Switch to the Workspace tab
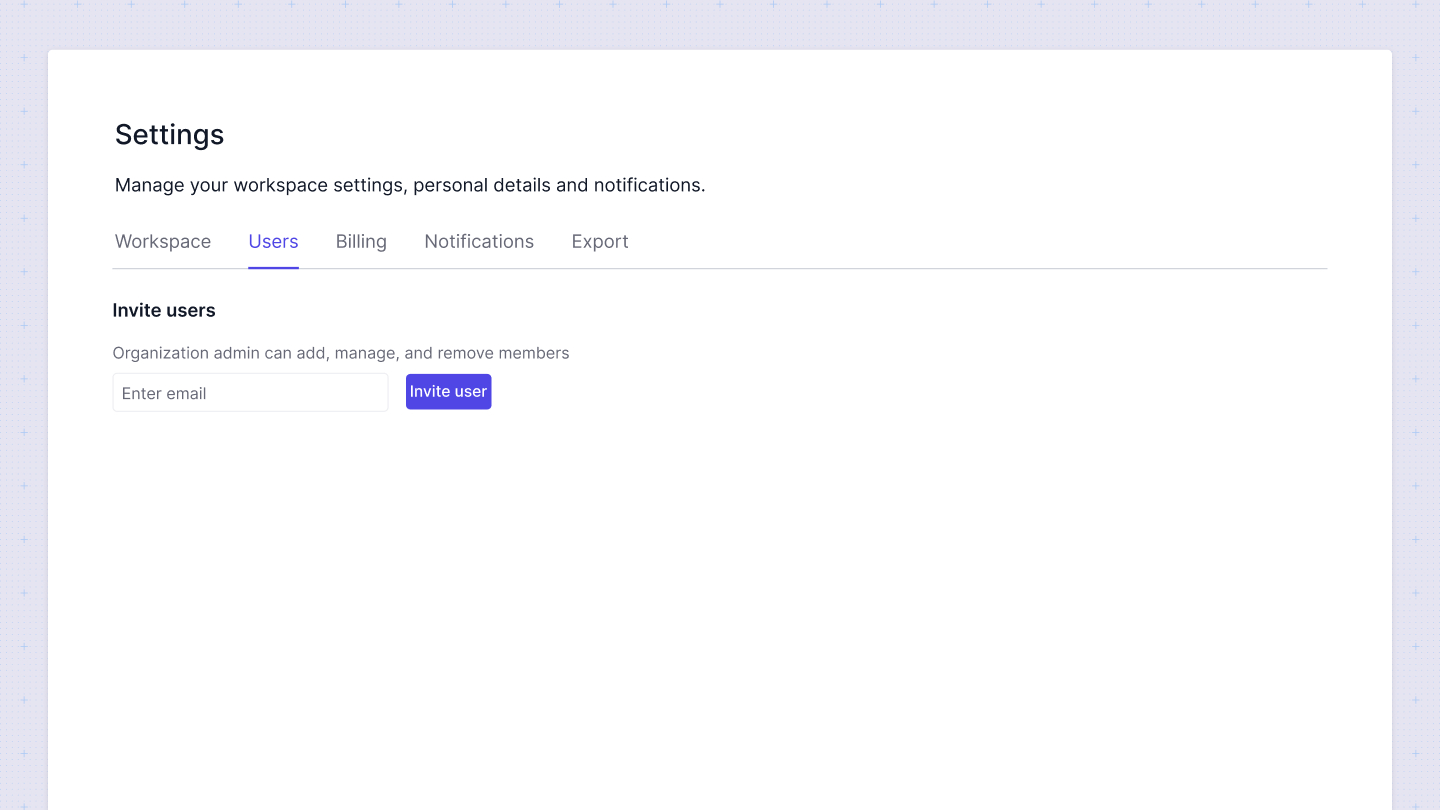The width and height of the screenshot is (1440, 810). point(163,241)
